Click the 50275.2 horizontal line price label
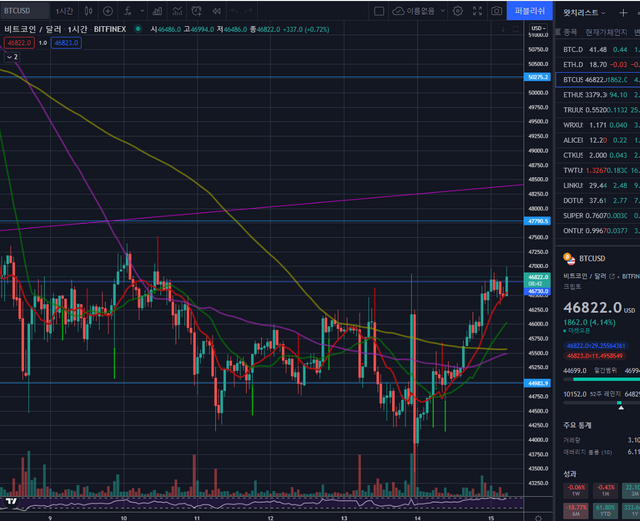 [537, 77]
